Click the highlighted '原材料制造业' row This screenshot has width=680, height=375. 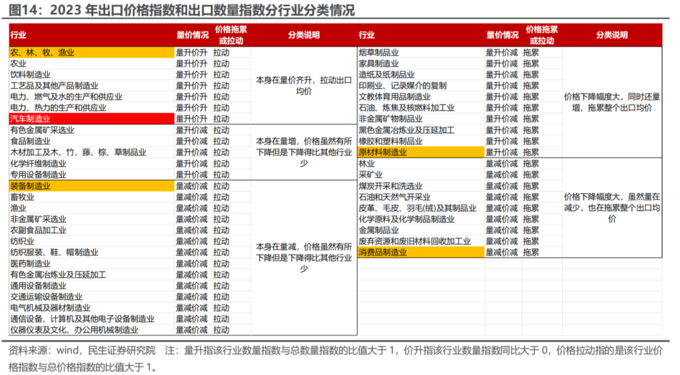(421, 152)
